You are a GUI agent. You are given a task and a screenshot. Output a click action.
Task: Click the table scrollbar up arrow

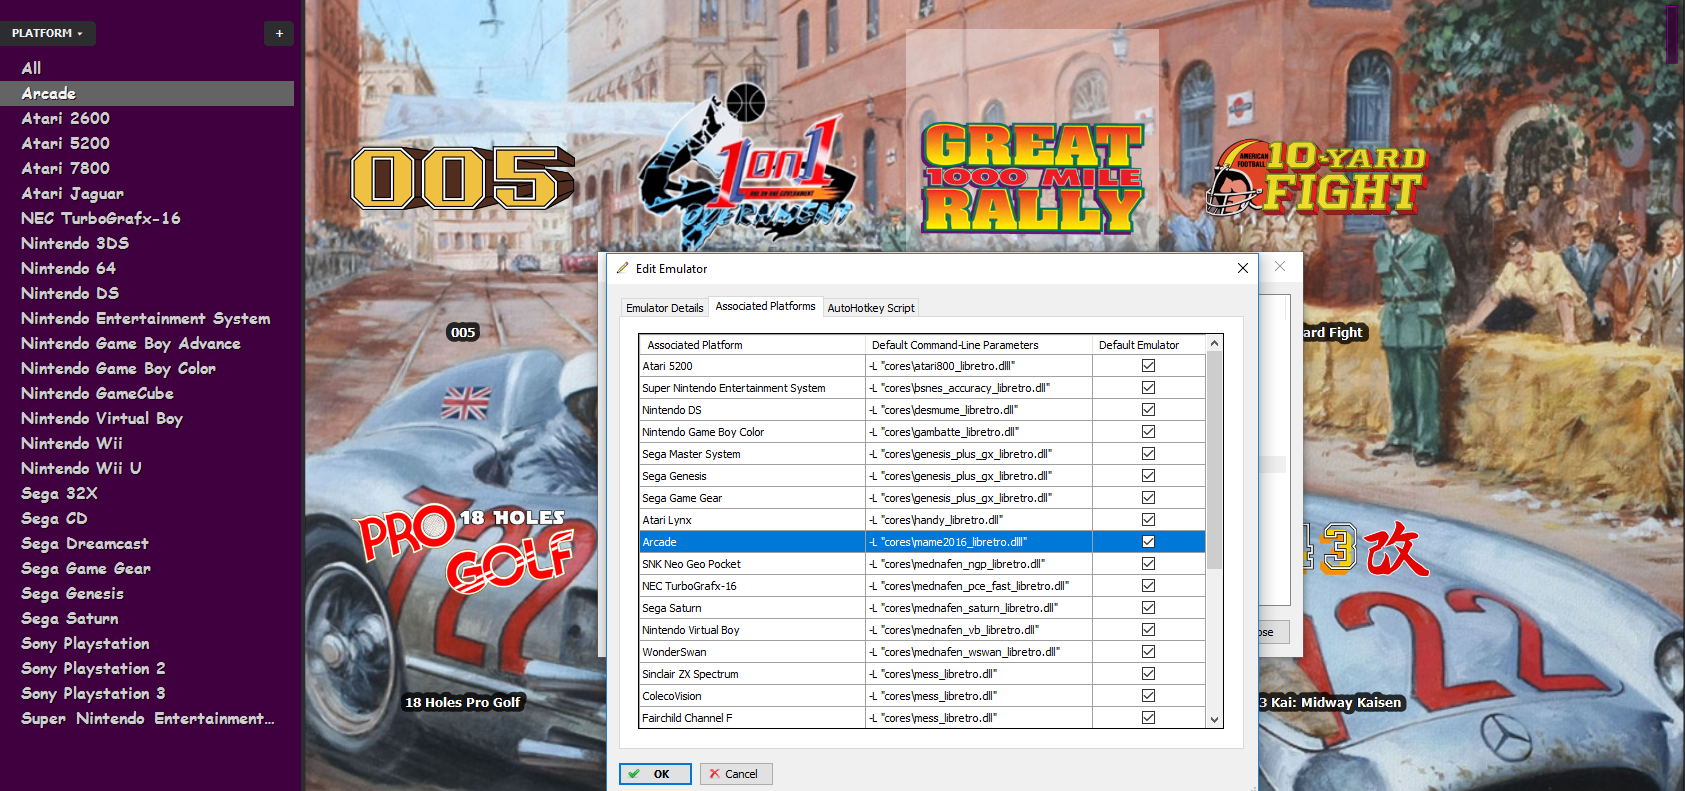1215,344
